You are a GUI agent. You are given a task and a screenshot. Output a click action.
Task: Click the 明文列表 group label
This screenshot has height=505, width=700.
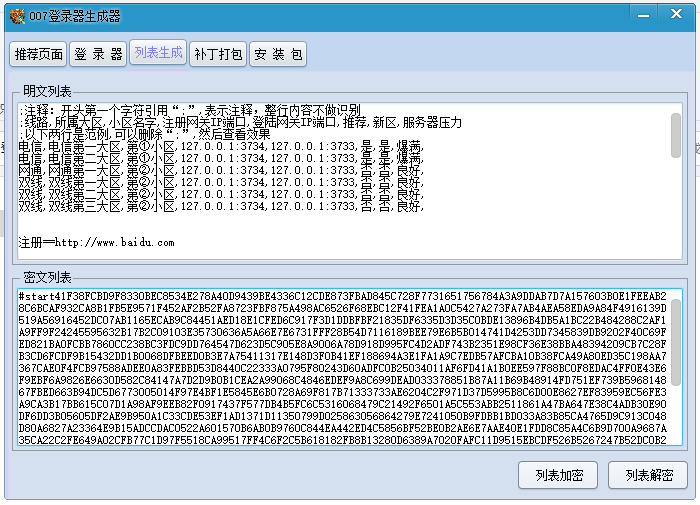tap(44, 91)
